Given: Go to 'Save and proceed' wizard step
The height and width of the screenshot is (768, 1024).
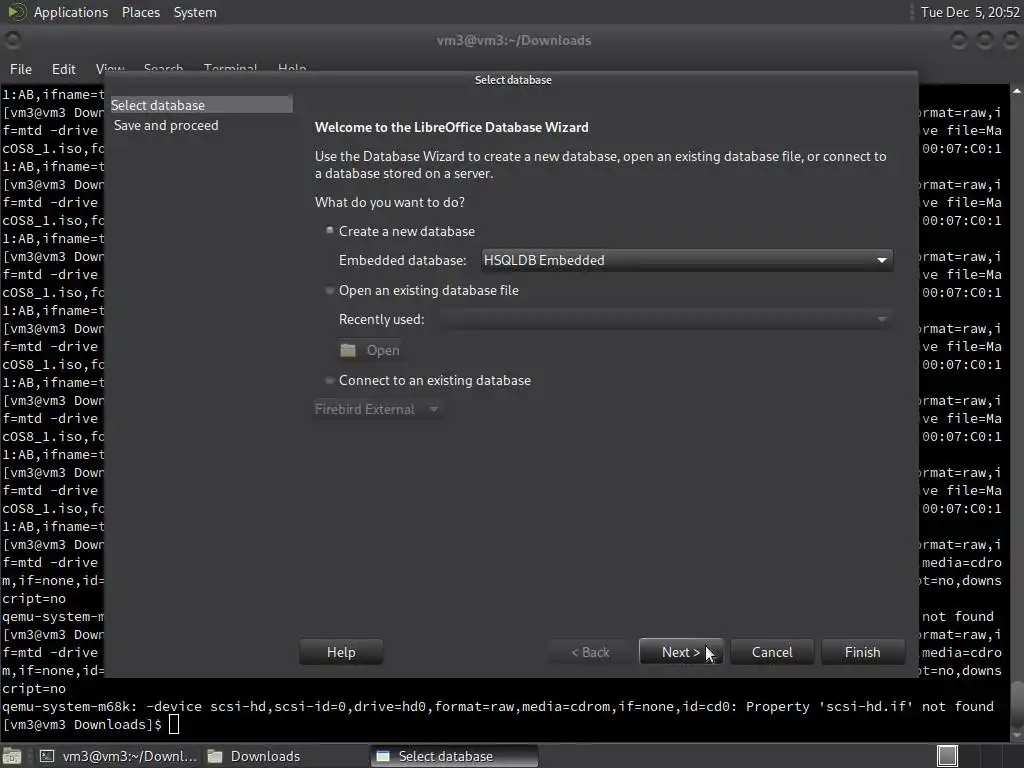Looking at the screenshot, I should tap(166, 125).
